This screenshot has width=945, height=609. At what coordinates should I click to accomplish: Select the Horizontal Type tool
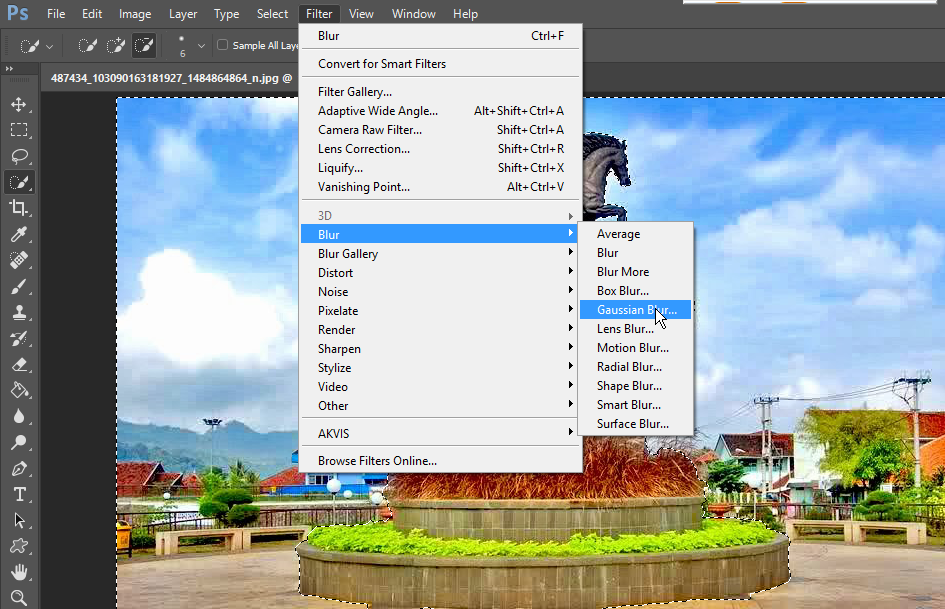pyautogui.click(x=20, y=493)
